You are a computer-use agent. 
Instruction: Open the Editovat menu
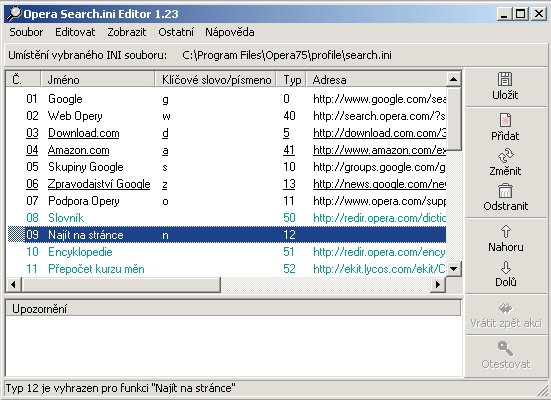tap(75, 32)
